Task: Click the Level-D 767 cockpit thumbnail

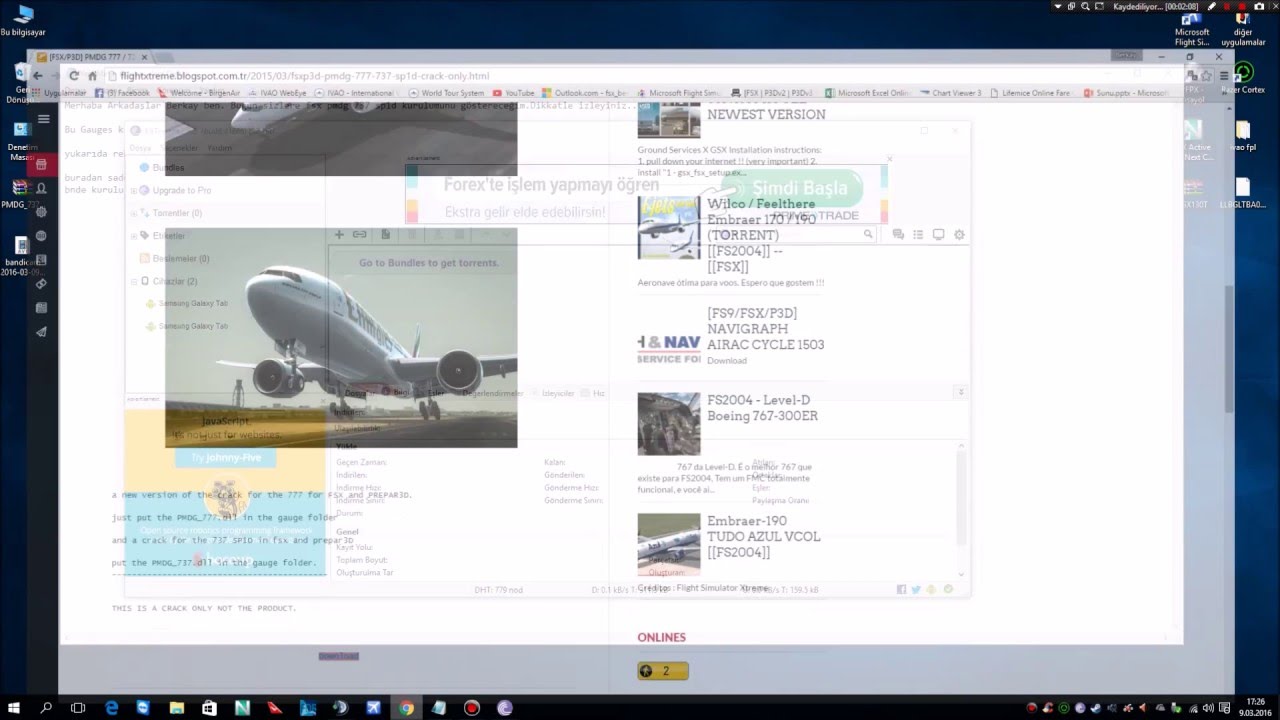Action: click(x=669, y=424)
